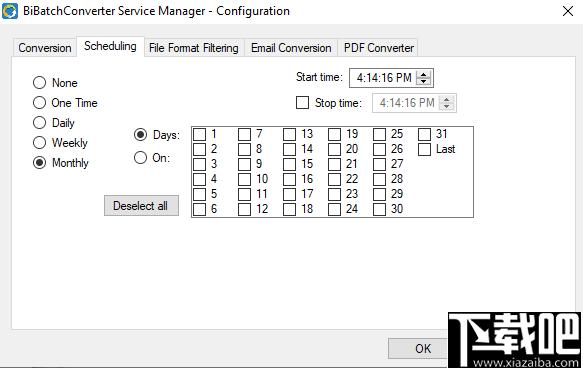
Task: Decrease Stop time with the down arrow
Action: pyautogui.click(x=447, y=107)
